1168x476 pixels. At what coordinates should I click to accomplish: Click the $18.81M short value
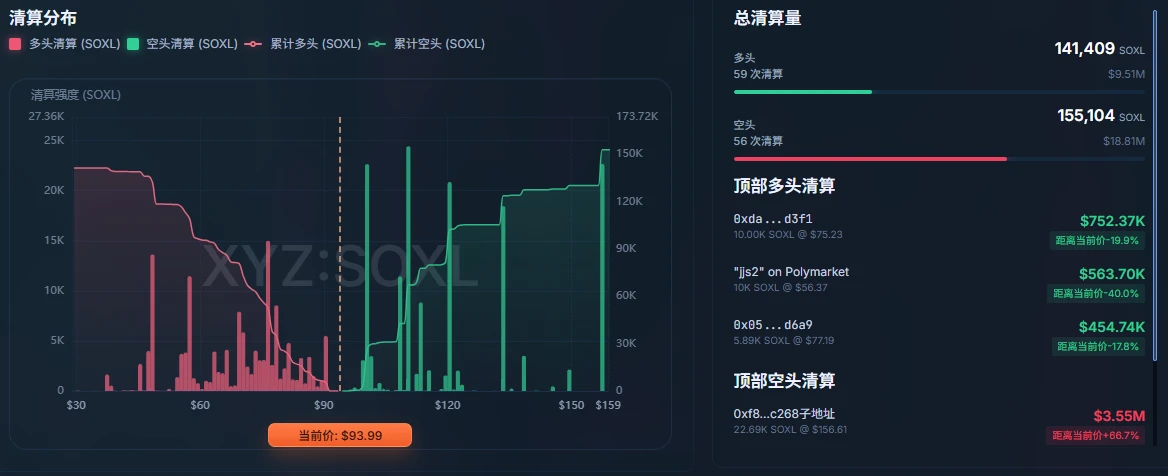tap(1124, 140)
